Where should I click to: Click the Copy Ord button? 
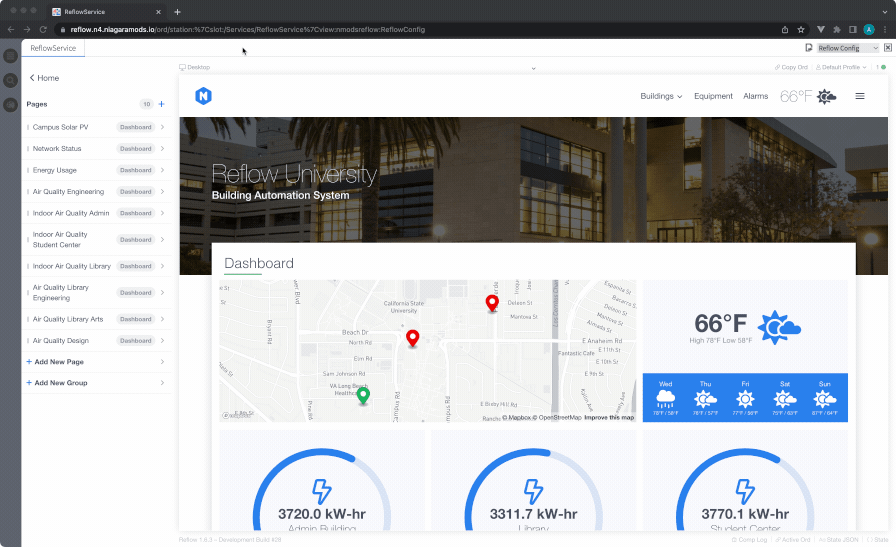791,67
